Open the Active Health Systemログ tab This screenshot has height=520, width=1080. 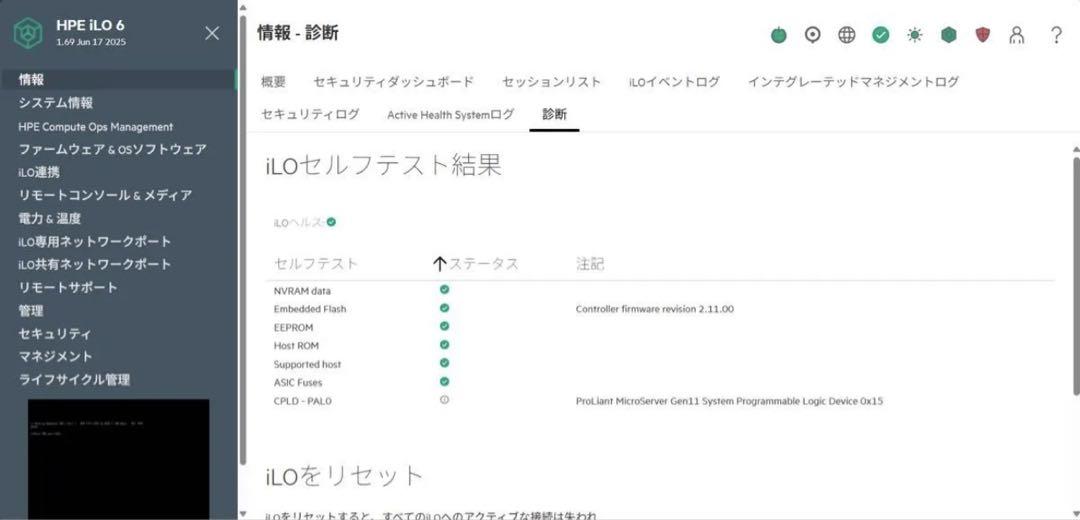tap(450, 114)
